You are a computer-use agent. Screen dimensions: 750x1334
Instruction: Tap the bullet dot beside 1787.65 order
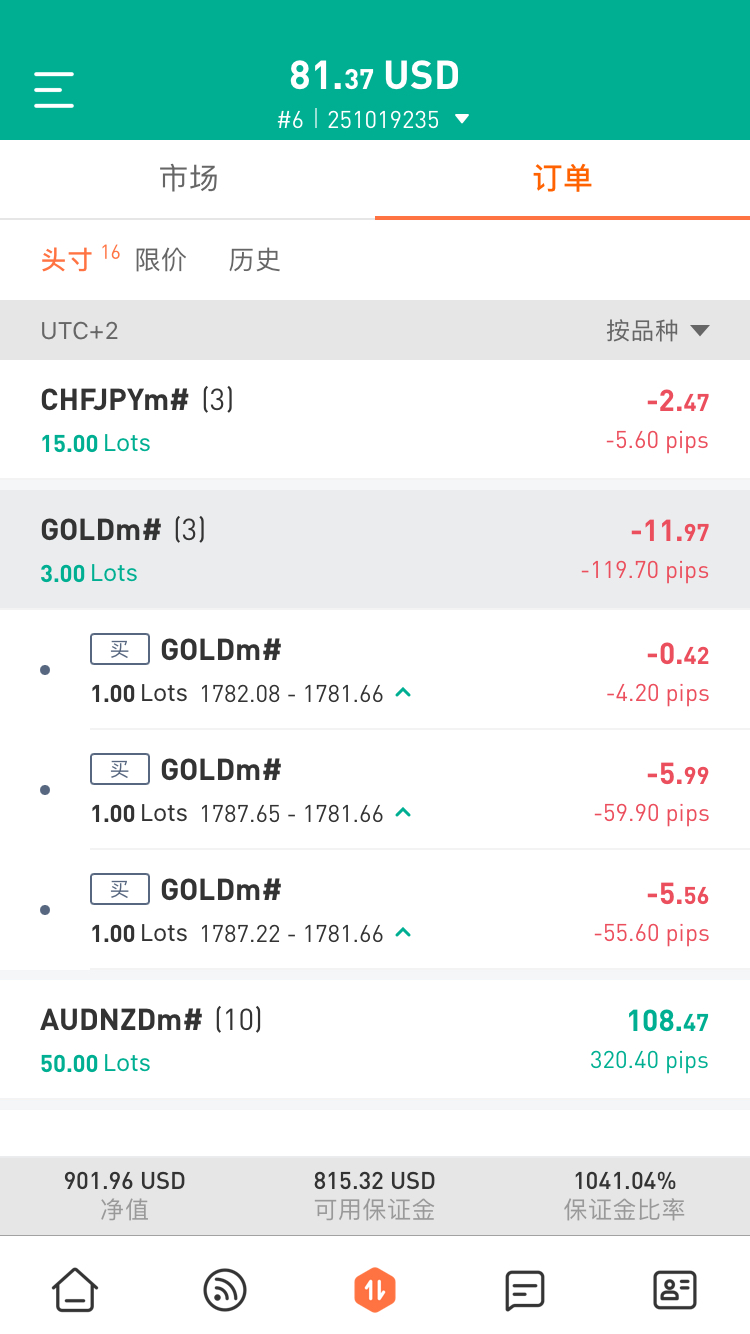click(x=45, y=790)
